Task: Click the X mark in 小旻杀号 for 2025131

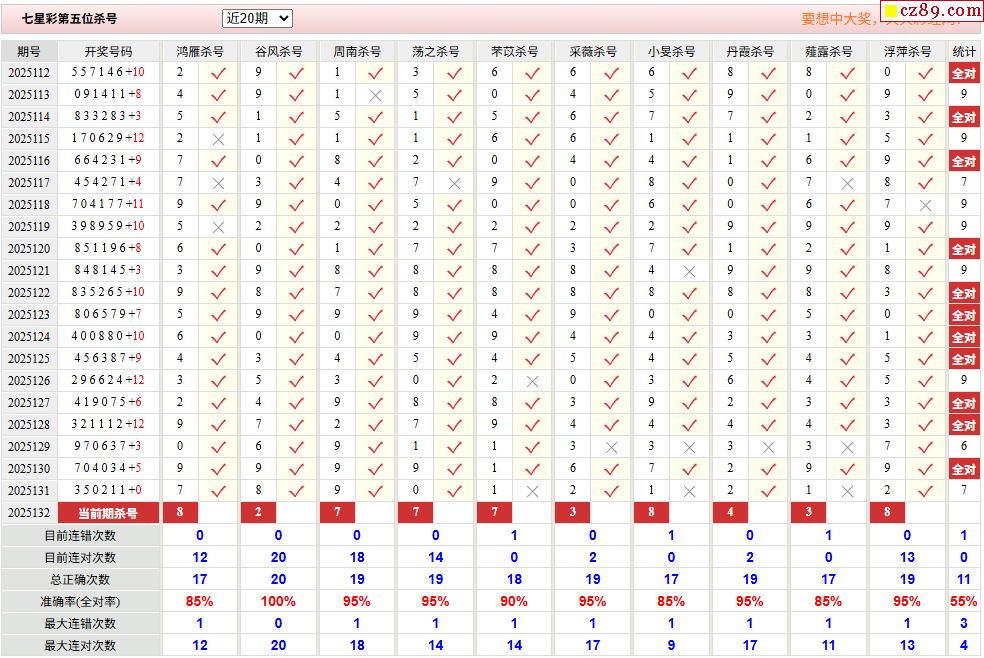Action: tap(689, 491)
